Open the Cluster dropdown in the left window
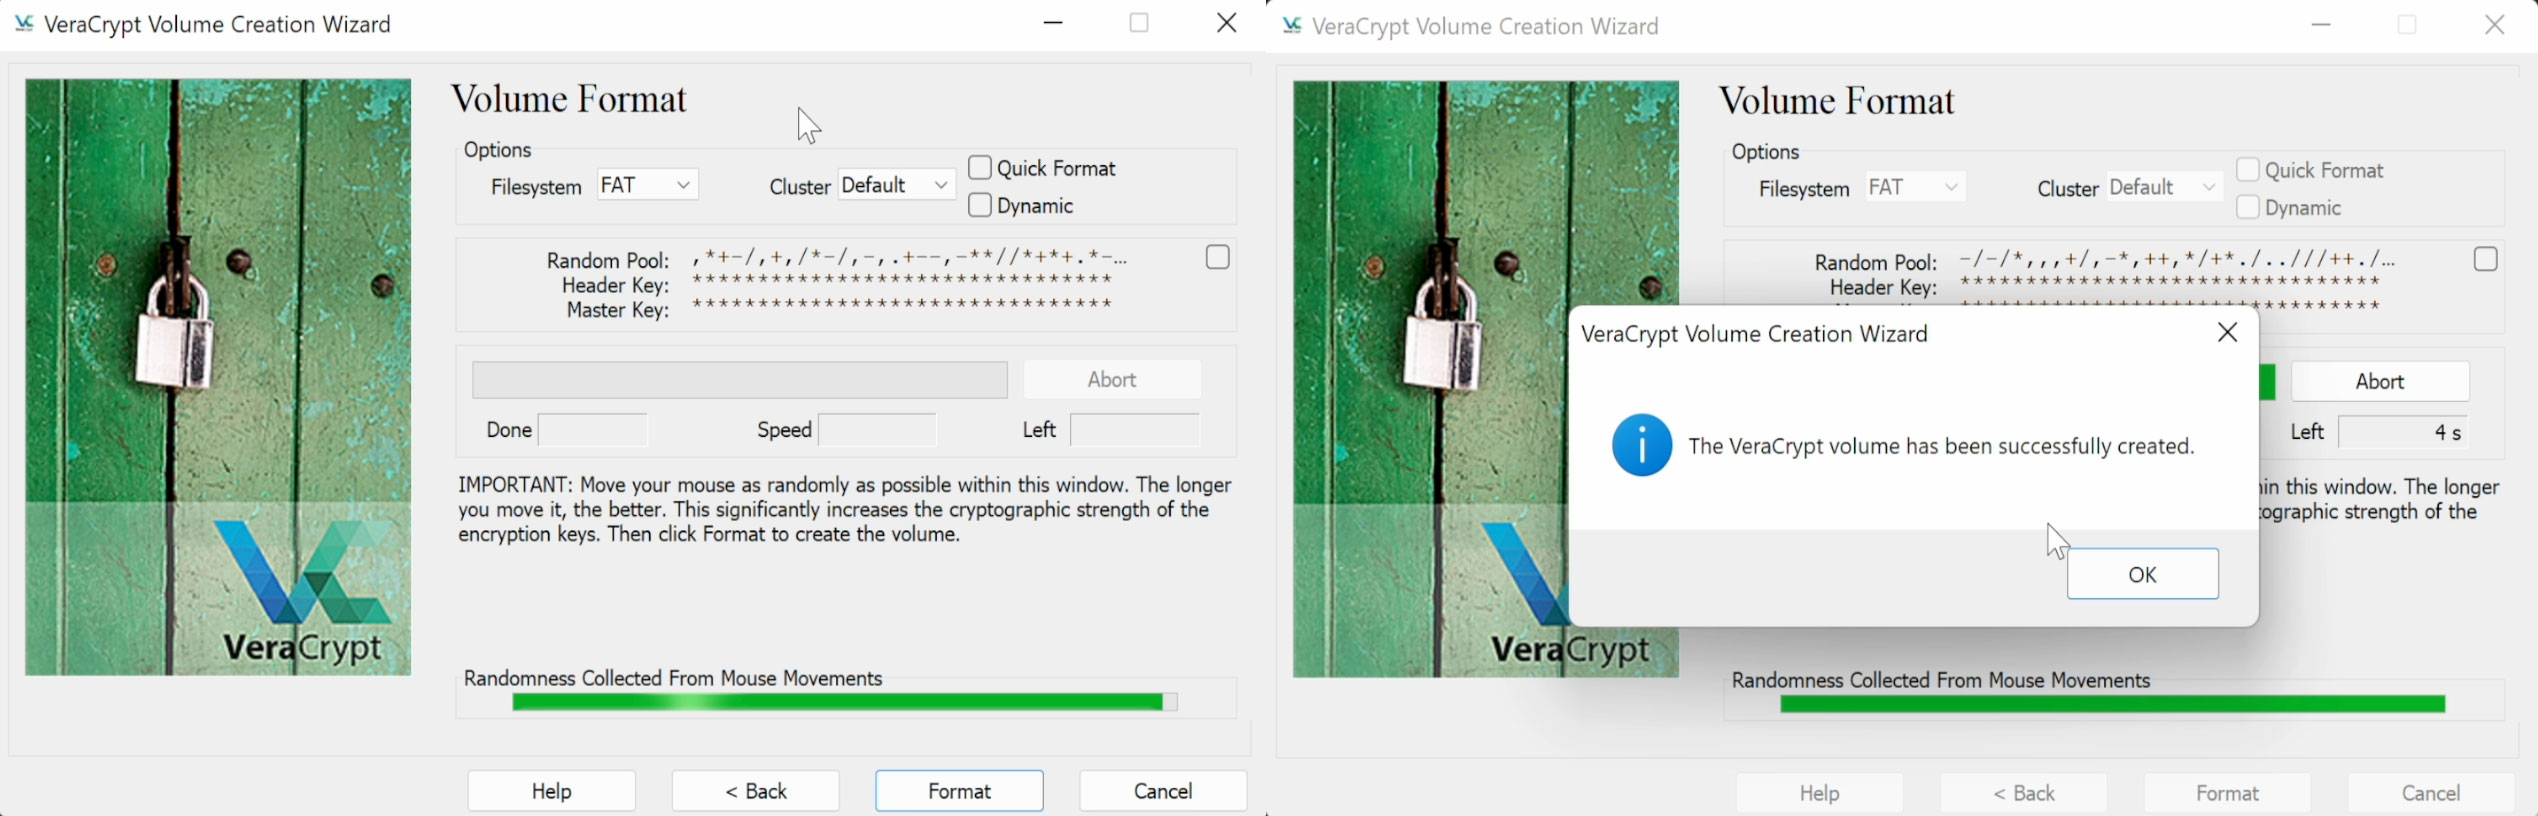Image resolution: width=2538 pixels, height=816 pixels. [896, 185]
